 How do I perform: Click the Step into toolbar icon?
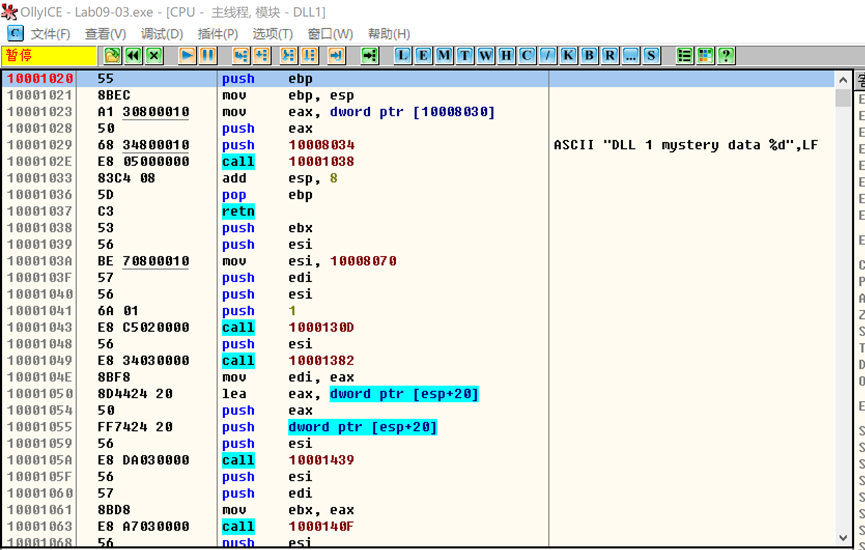click(x=241, y=55)
